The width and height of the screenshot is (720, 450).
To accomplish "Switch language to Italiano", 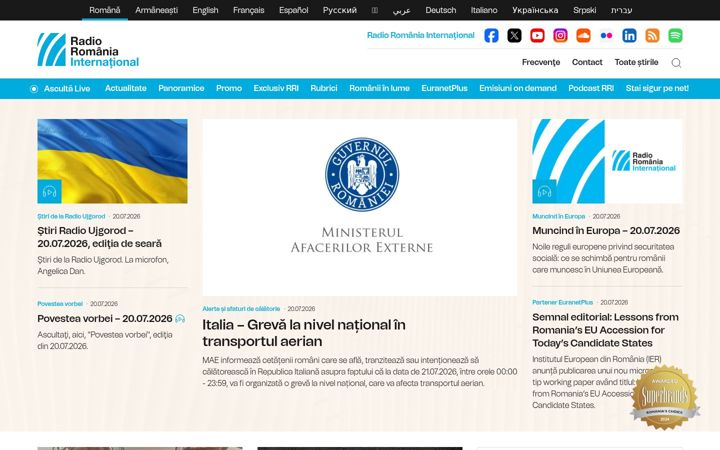I will pos(484,10).
